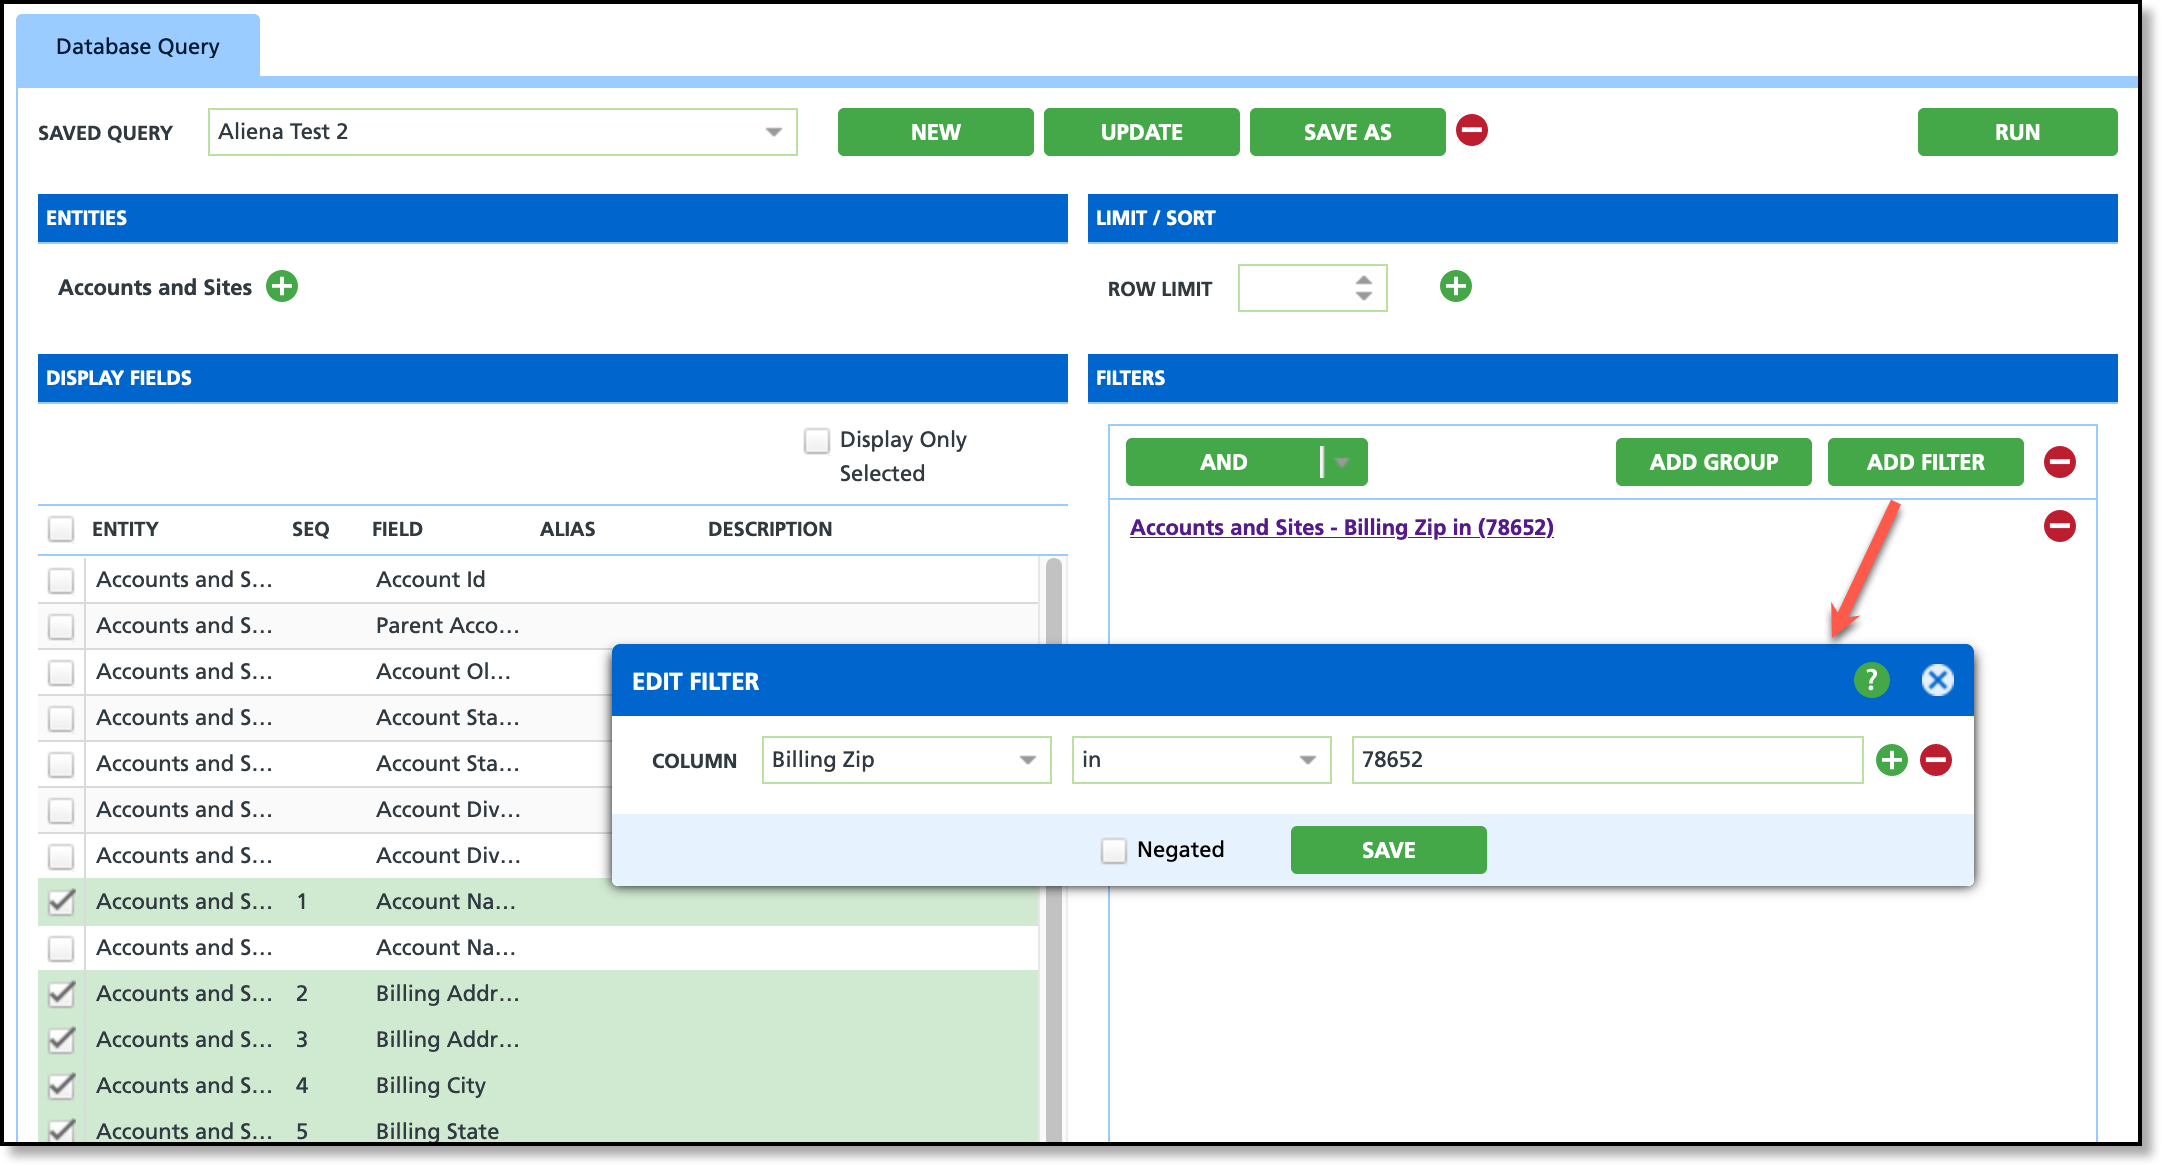
Task: Check the Account Id field row
Action: click(x=62, y=580)
